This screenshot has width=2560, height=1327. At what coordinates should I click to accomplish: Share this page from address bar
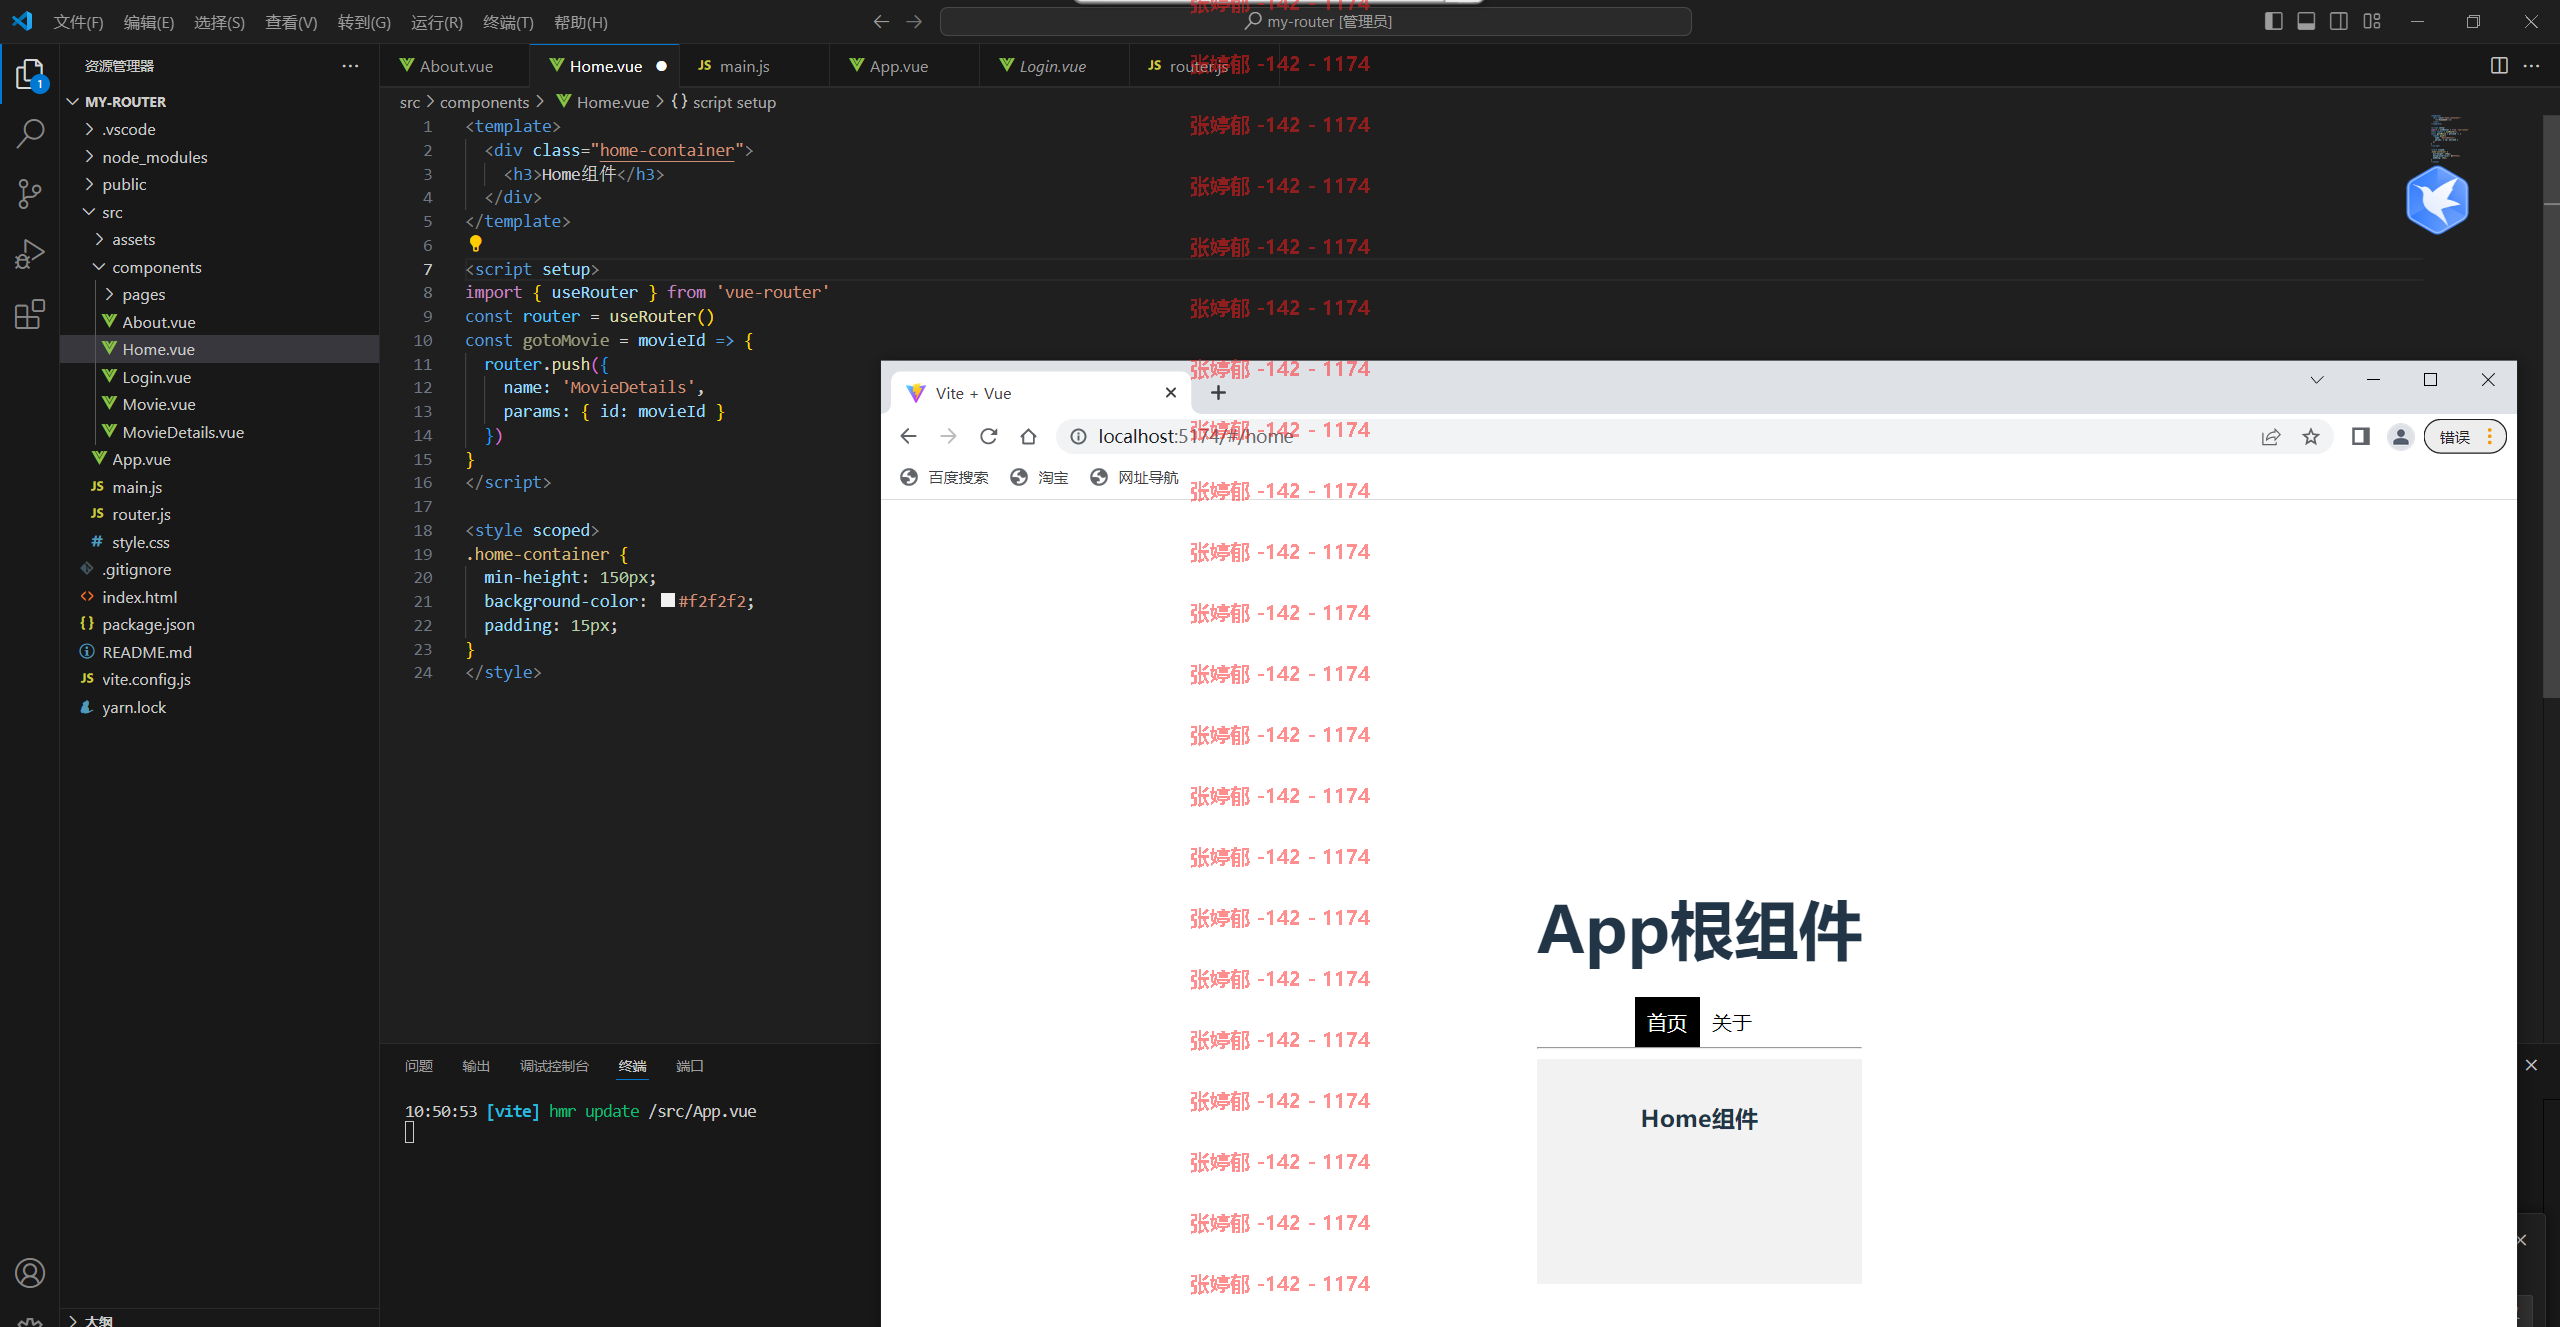click(2271, 436)
